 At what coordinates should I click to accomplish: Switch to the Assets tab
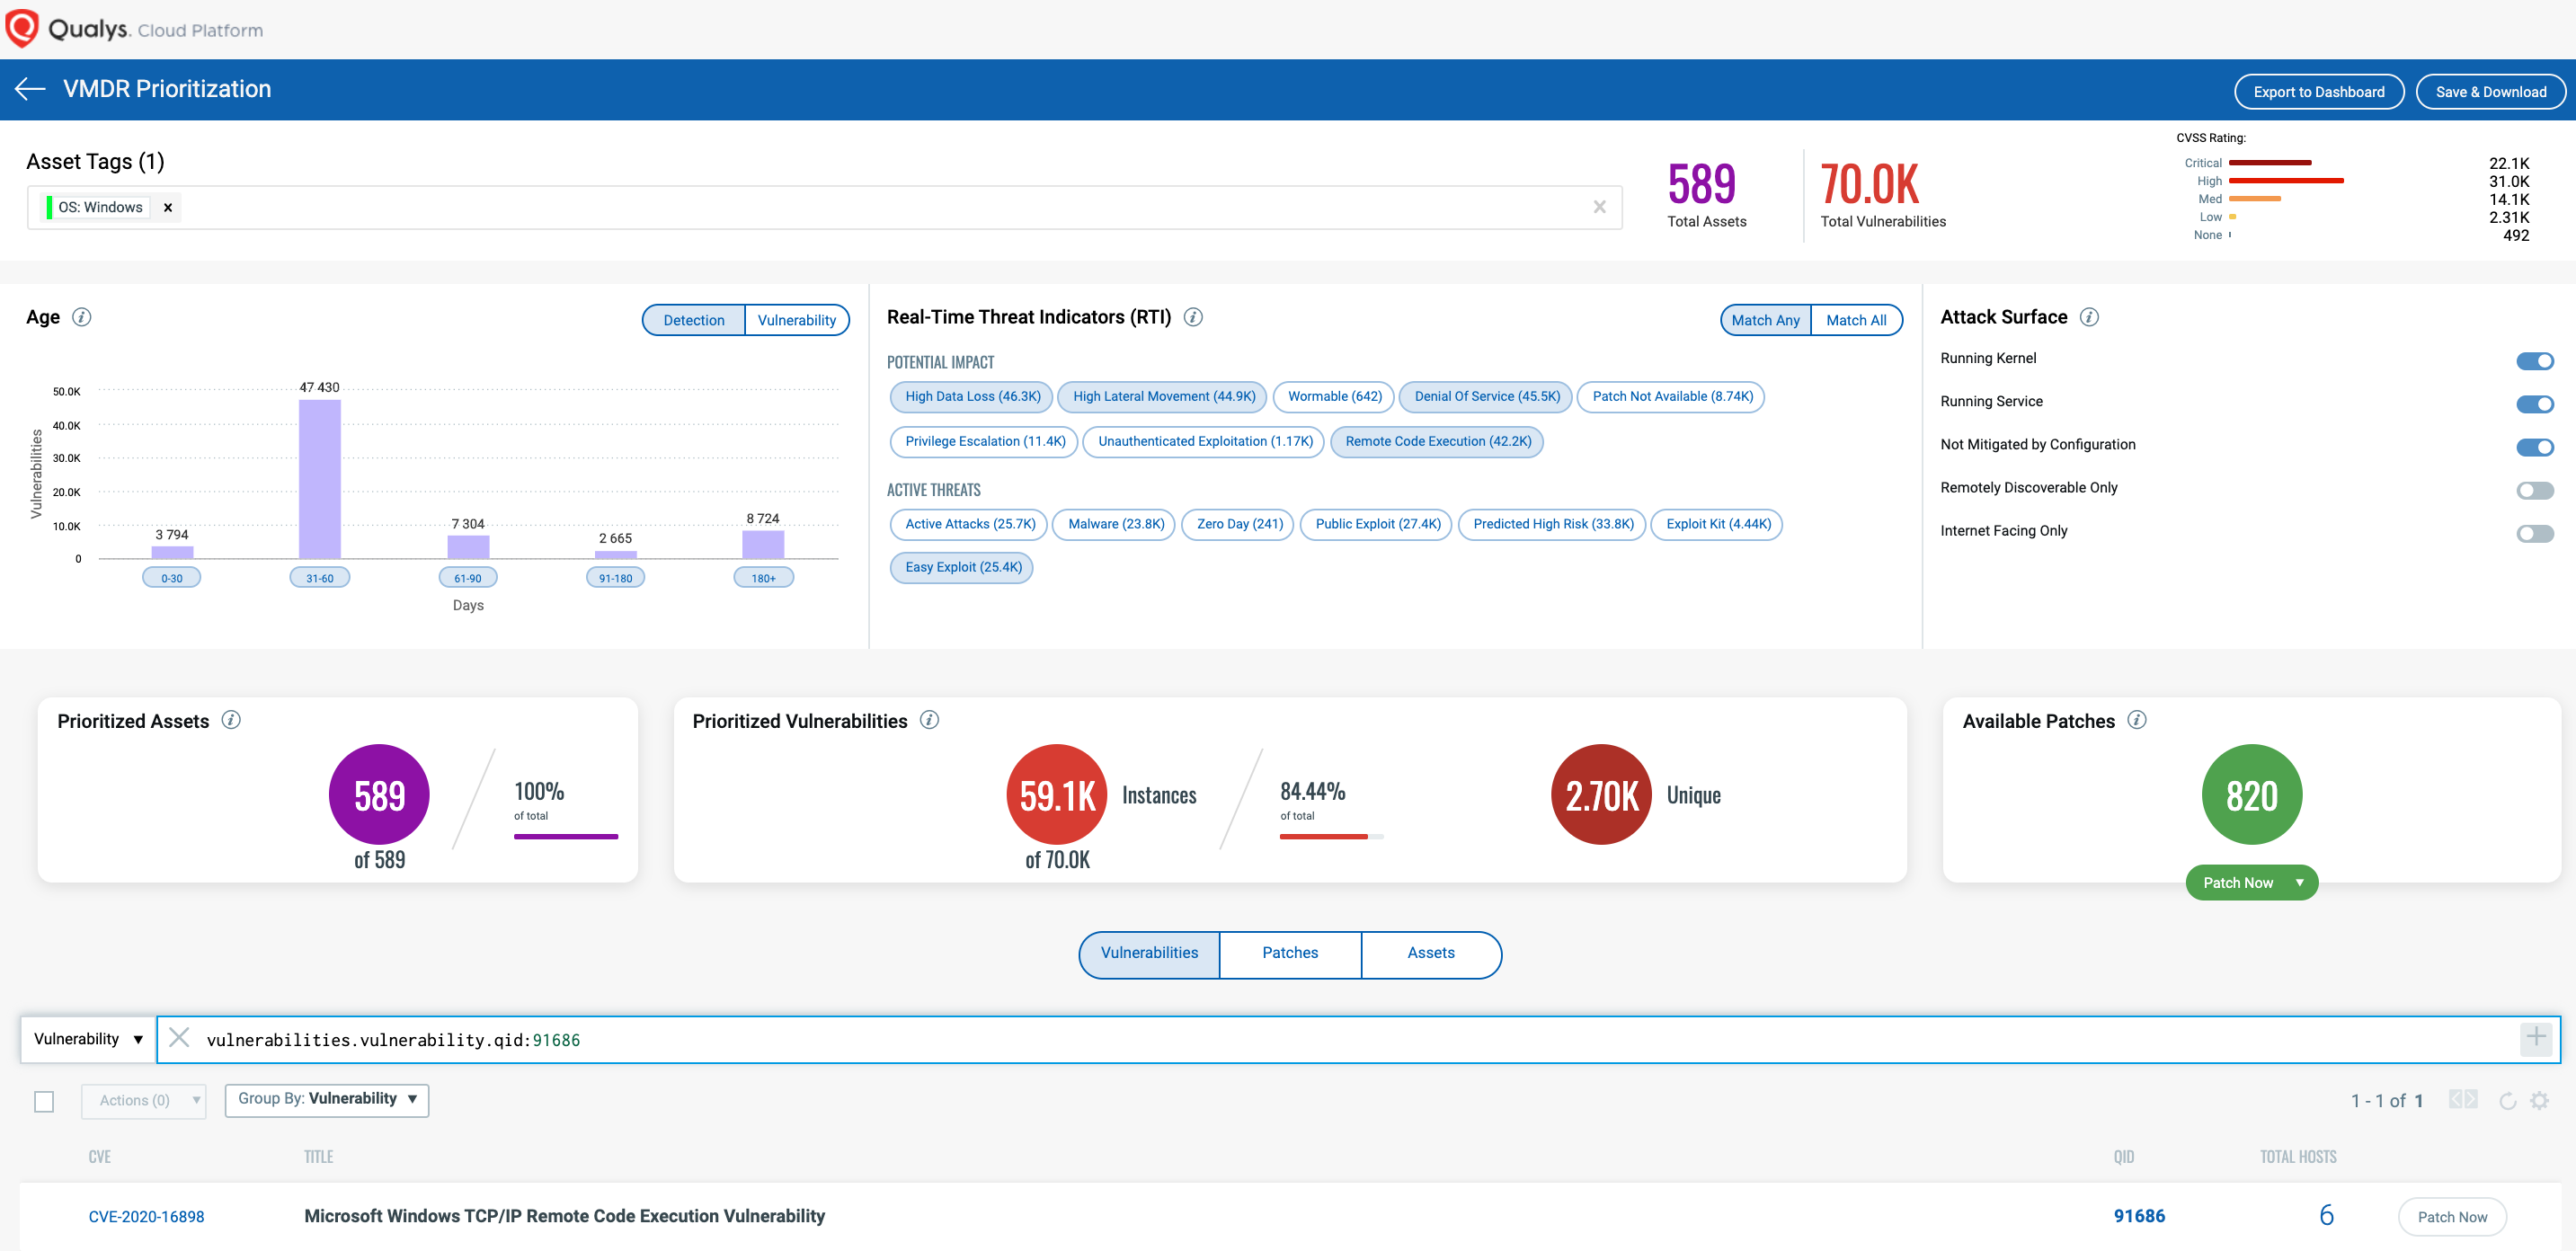(x=1430, y=953)
